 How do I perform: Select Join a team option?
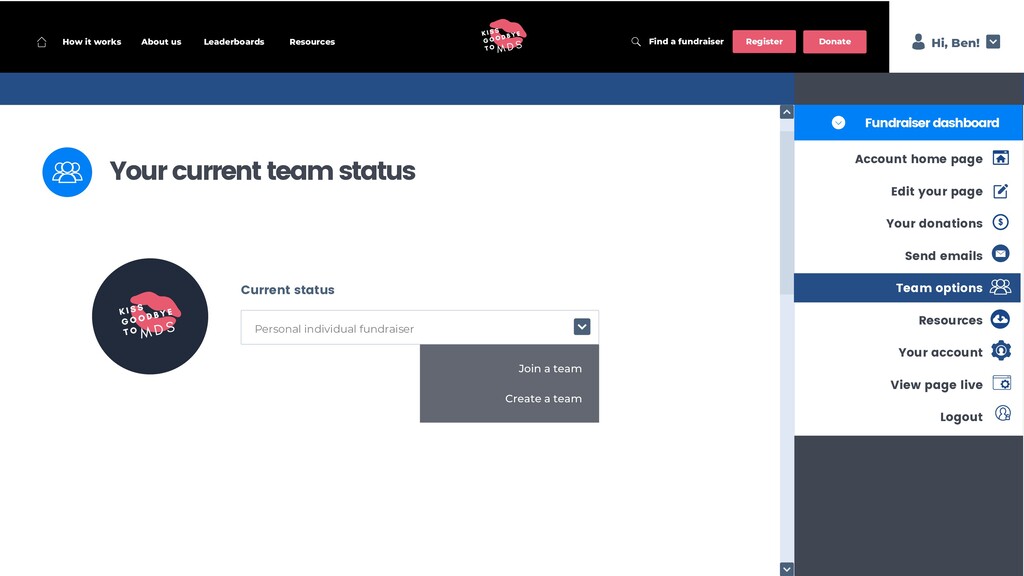550,368
